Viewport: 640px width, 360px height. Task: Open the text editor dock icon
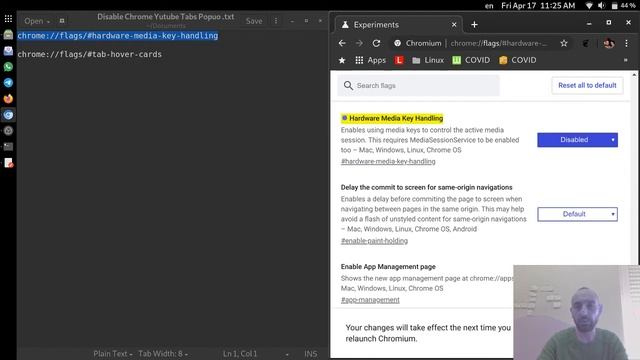click(8, 163)
